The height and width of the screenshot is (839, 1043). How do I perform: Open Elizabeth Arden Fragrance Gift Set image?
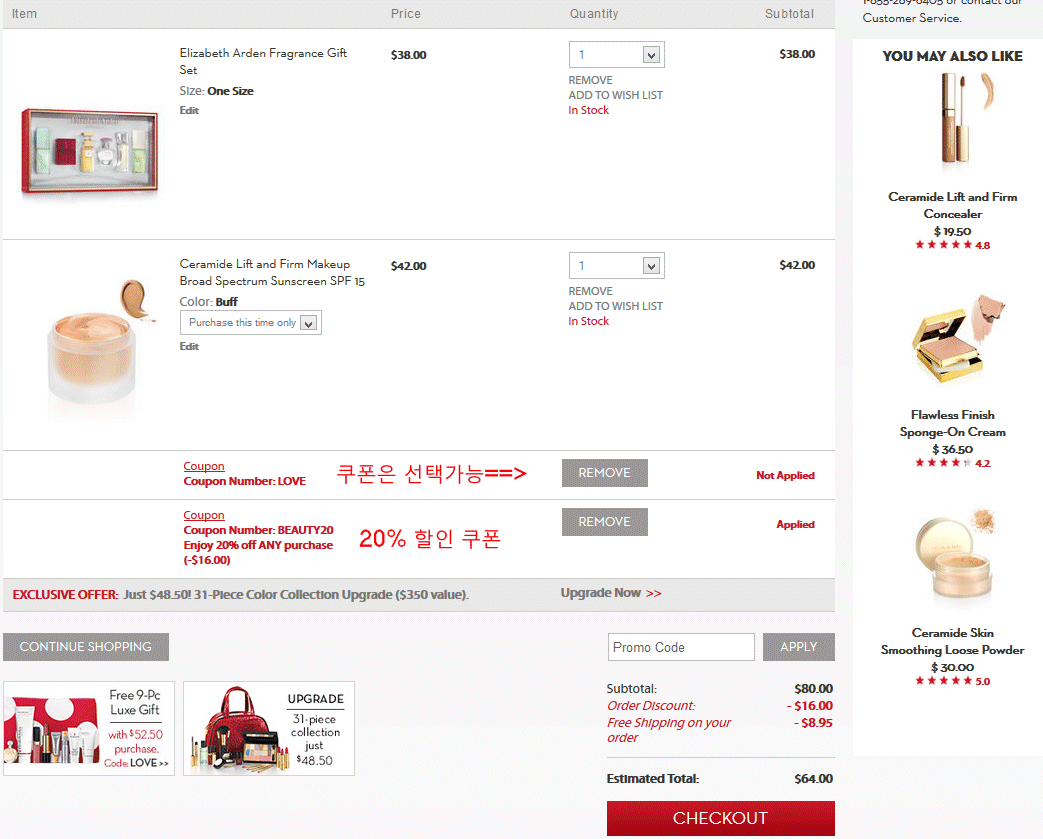(90, 152)
